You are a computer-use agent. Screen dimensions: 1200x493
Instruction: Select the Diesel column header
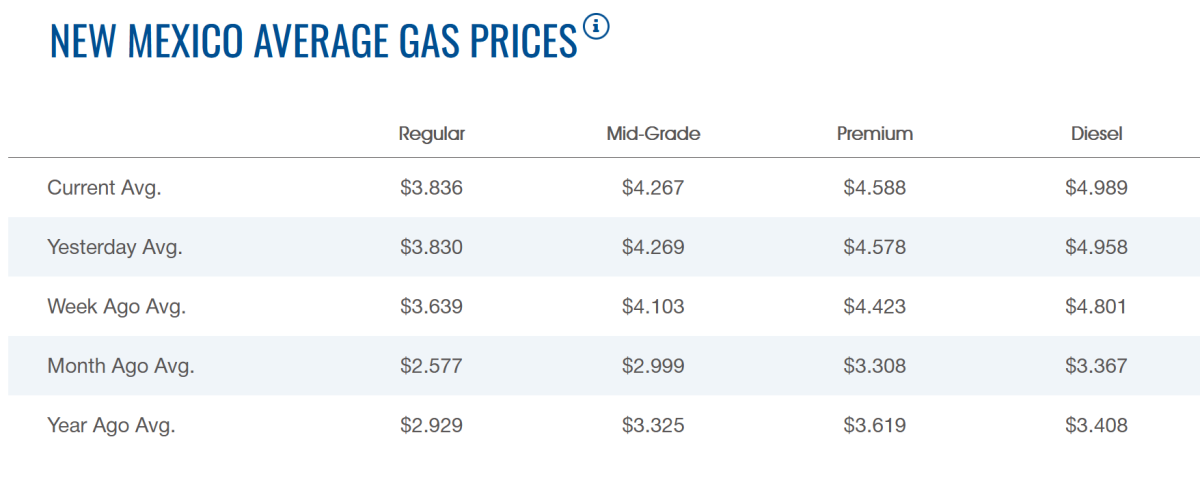1096,134
